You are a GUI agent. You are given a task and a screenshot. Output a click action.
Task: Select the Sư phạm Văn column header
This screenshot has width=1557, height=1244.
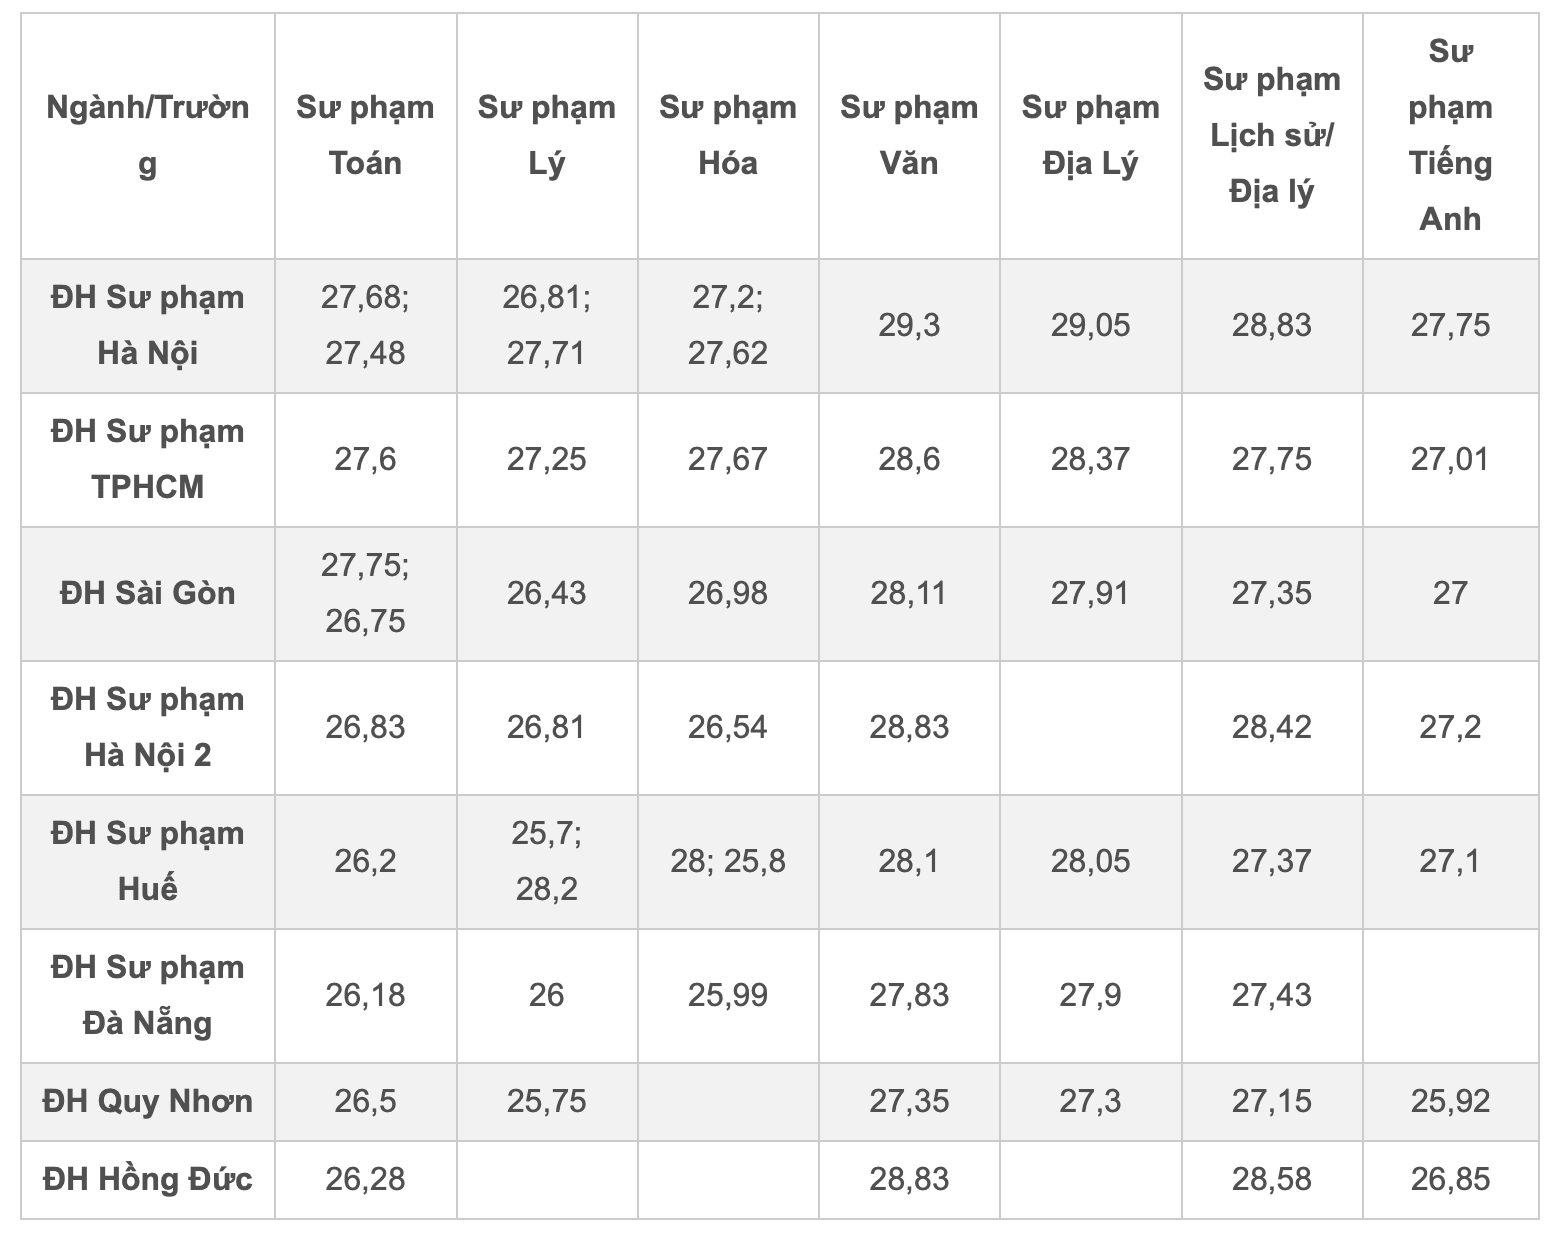[909, 135]
